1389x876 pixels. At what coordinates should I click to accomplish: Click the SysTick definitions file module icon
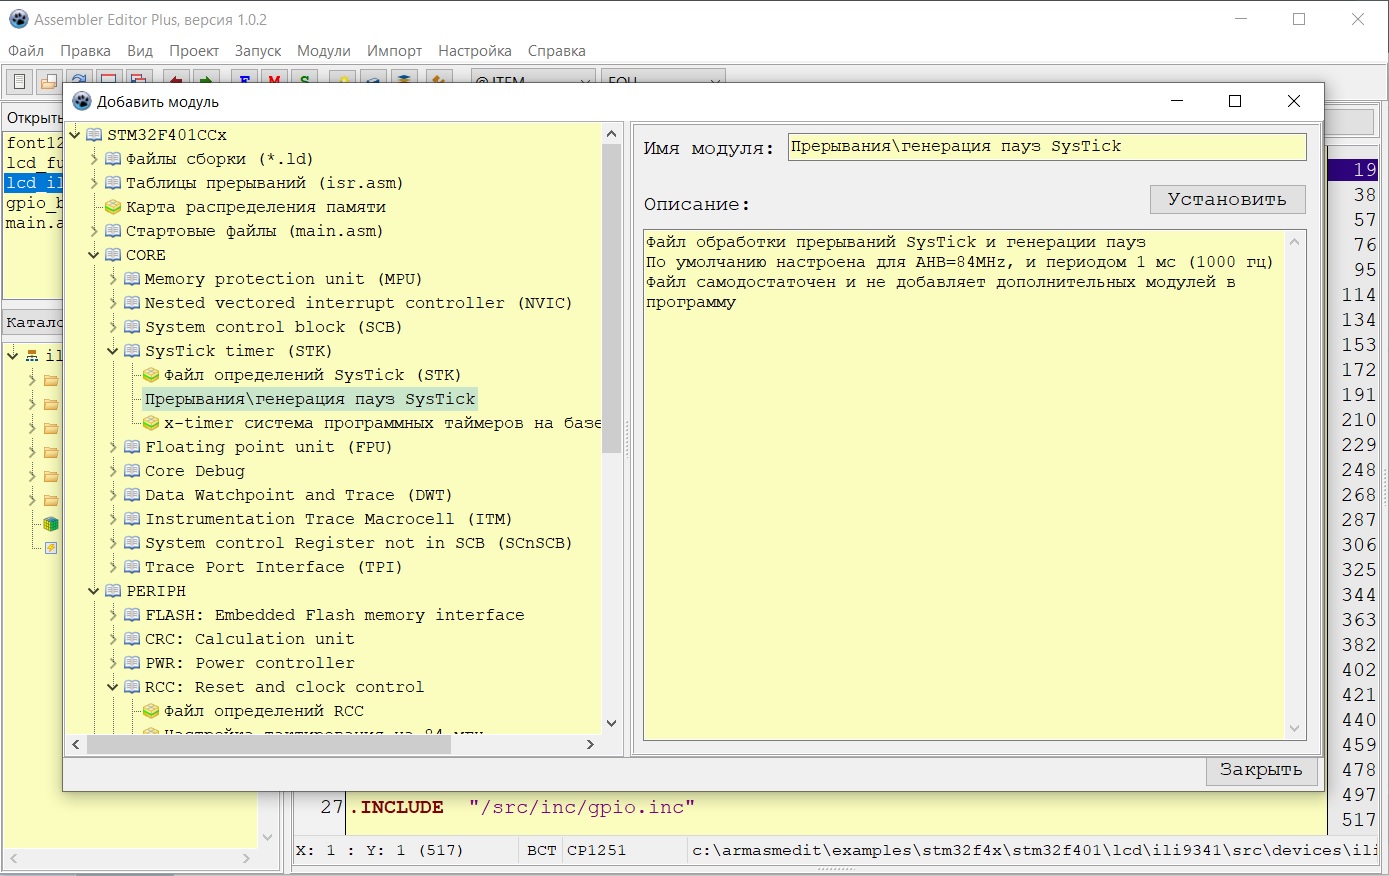point(151,375)
